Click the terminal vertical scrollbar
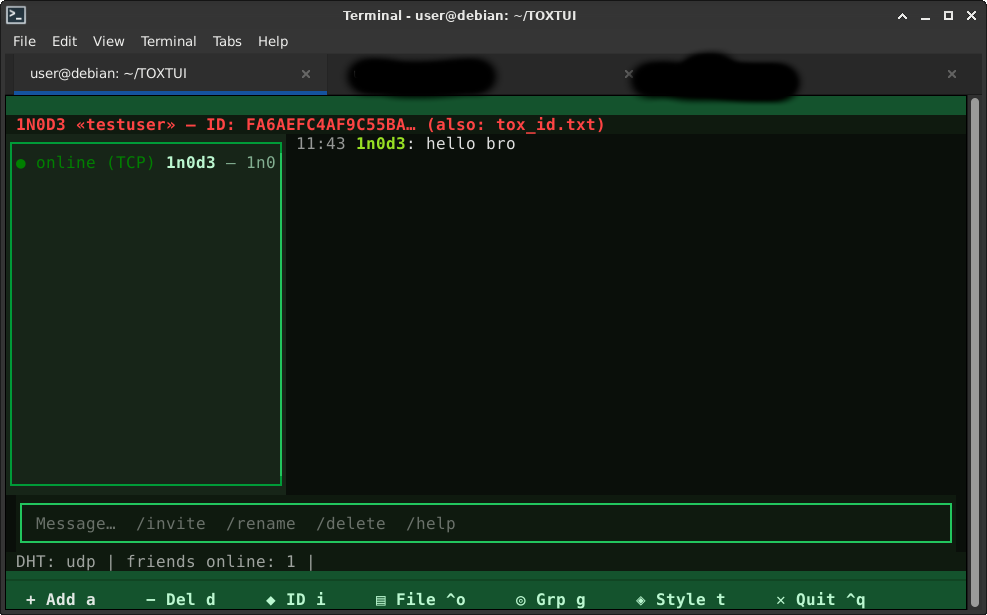Viewport: 987px width, 615px height. point(975,353)
